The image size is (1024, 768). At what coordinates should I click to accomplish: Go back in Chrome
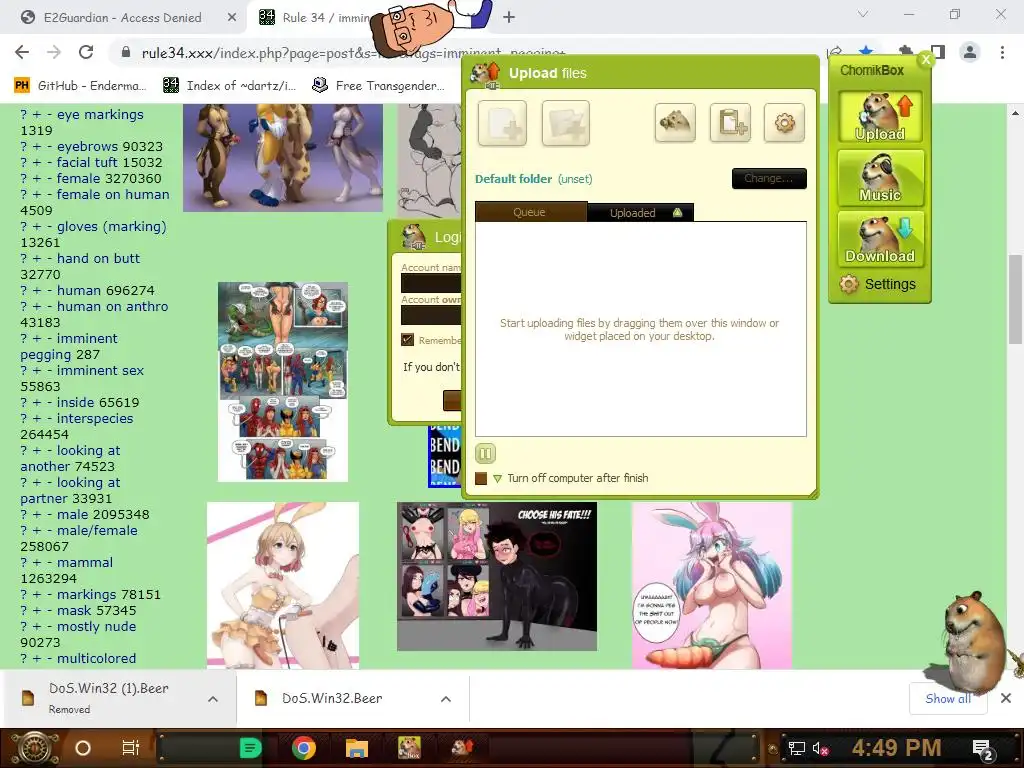click(22, 52)
